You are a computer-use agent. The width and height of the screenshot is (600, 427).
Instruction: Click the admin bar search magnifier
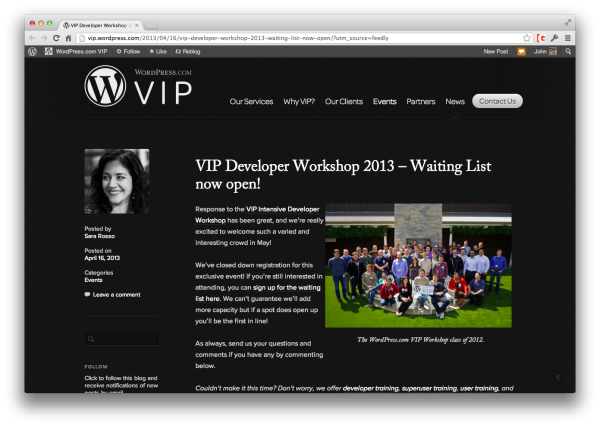coord(568,51)
